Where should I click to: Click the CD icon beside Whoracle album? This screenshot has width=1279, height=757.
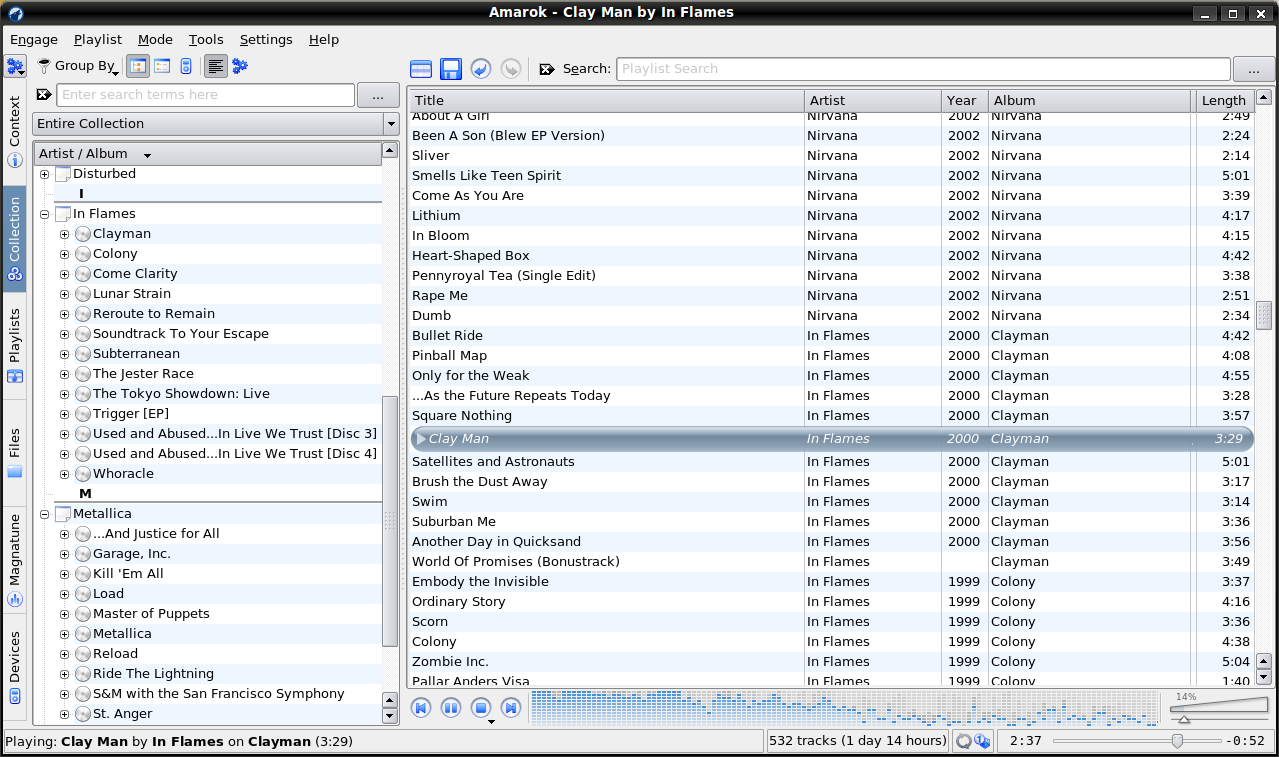83,474
